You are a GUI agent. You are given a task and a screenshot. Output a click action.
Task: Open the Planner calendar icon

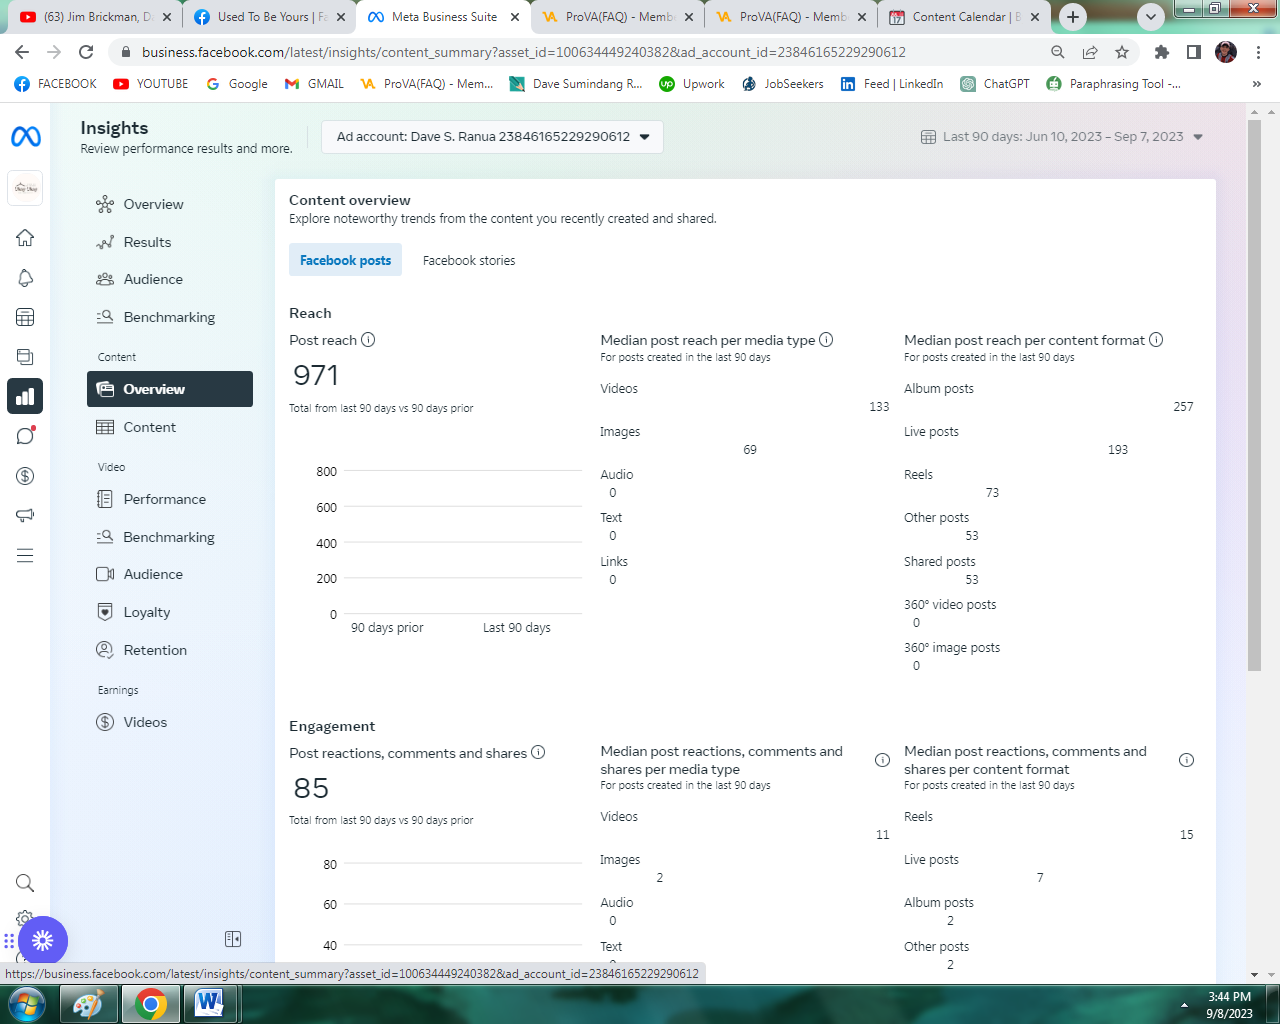[x=25, y=317]
